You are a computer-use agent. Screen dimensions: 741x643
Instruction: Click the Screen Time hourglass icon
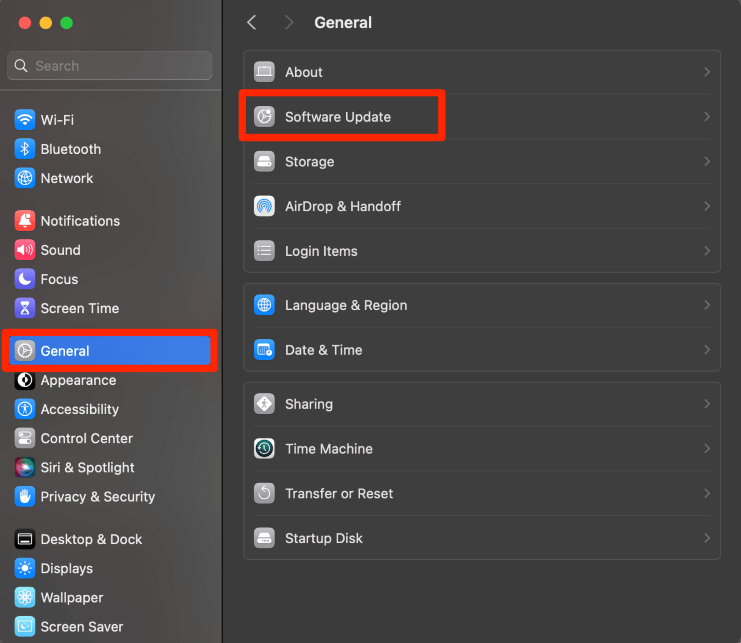25,308
